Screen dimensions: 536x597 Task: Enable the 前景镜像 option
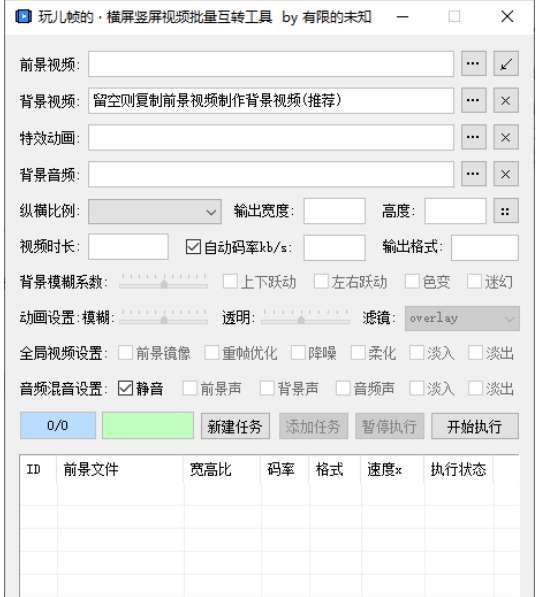[x=125, y=353]
